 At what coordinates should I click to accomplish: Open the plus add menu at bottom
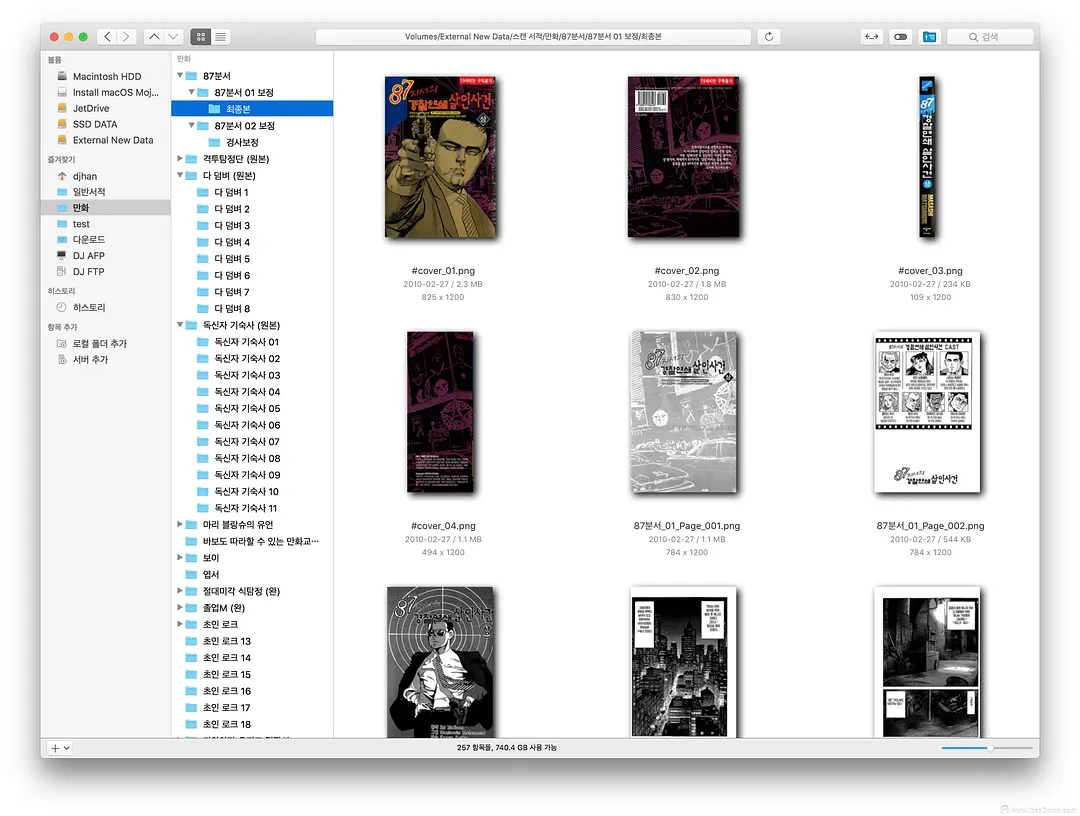(x=60, y=748)
